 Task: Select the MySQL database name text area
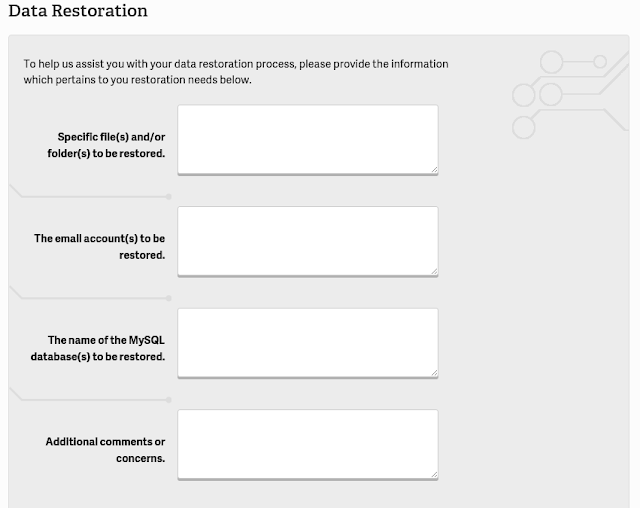point(308,343)
